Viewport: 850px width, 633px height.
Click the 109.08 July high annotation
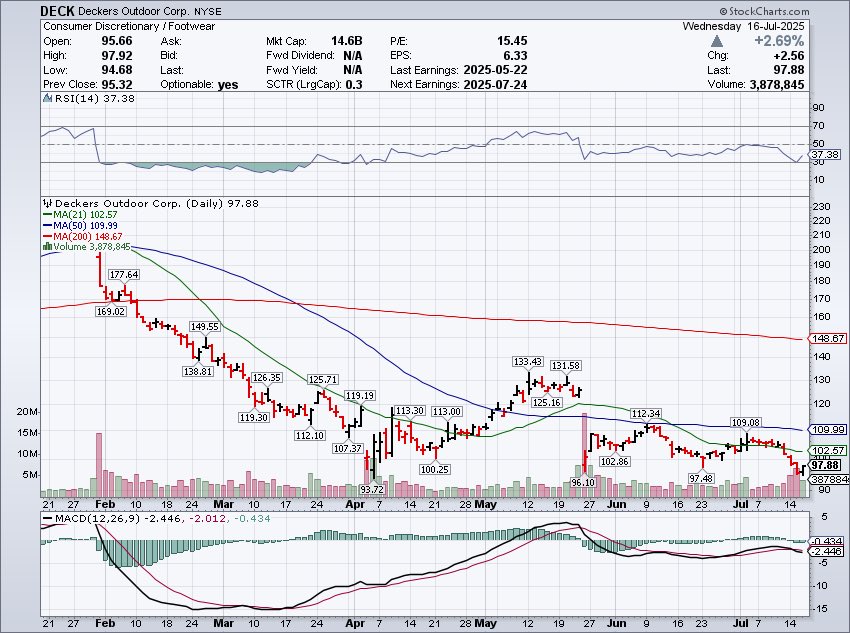click(x=745, y=422)
